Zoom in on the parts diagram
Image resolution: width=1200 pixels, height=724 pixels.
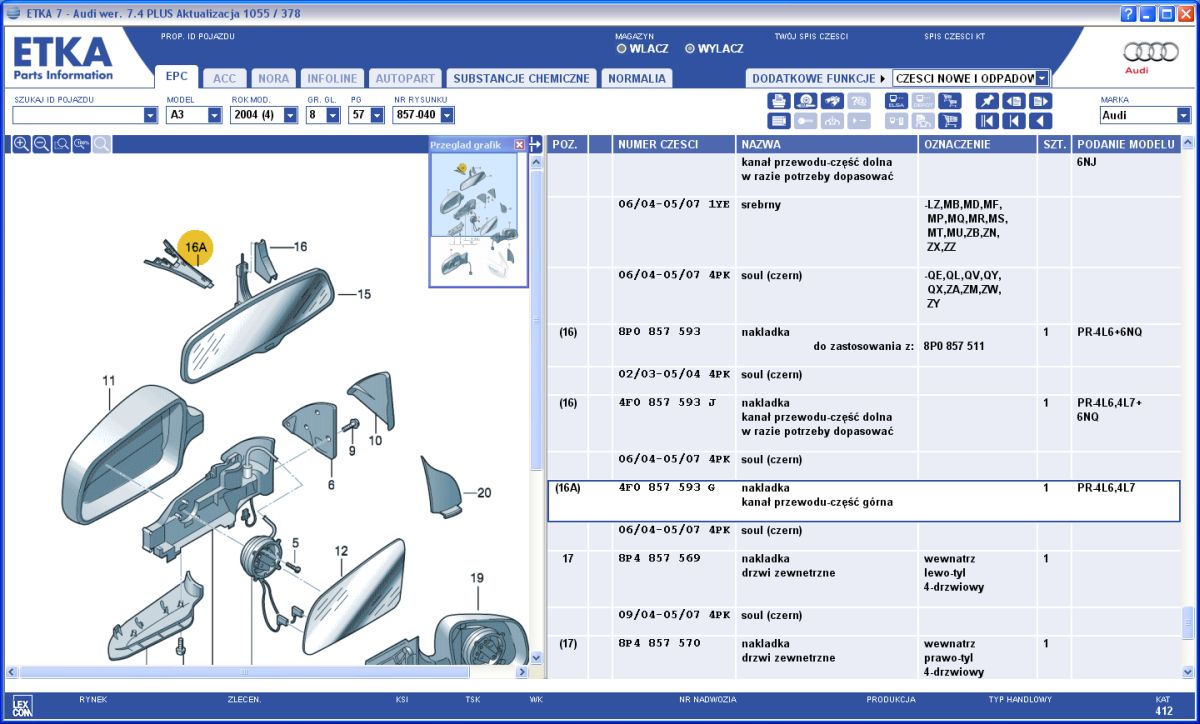[21, 144]
